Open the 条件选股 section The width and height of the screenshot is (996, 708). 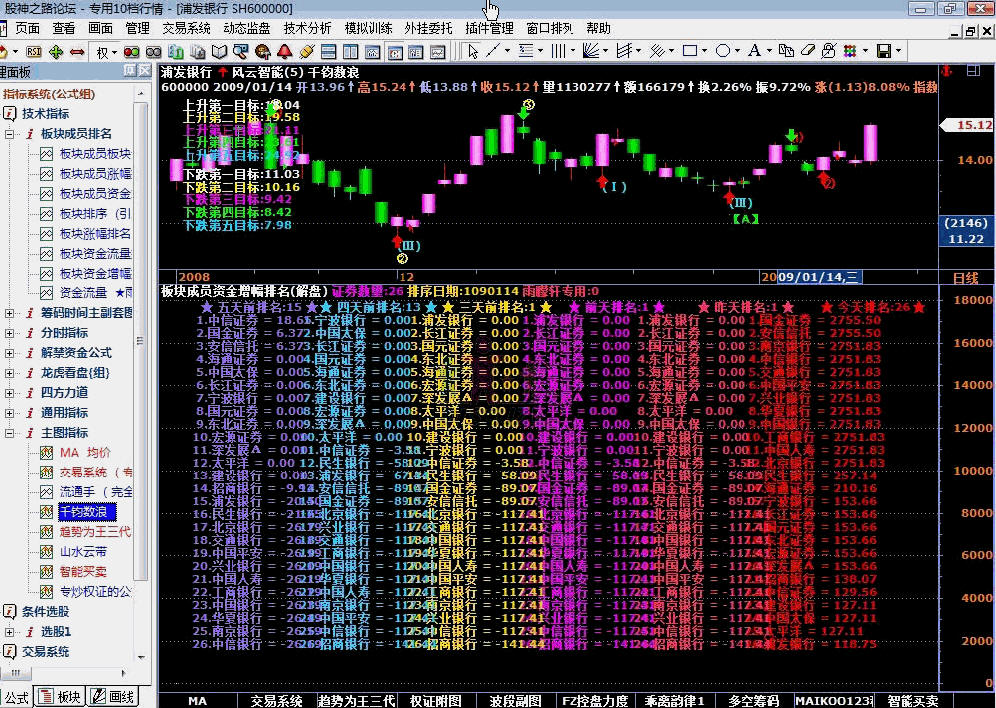[45, 612]
